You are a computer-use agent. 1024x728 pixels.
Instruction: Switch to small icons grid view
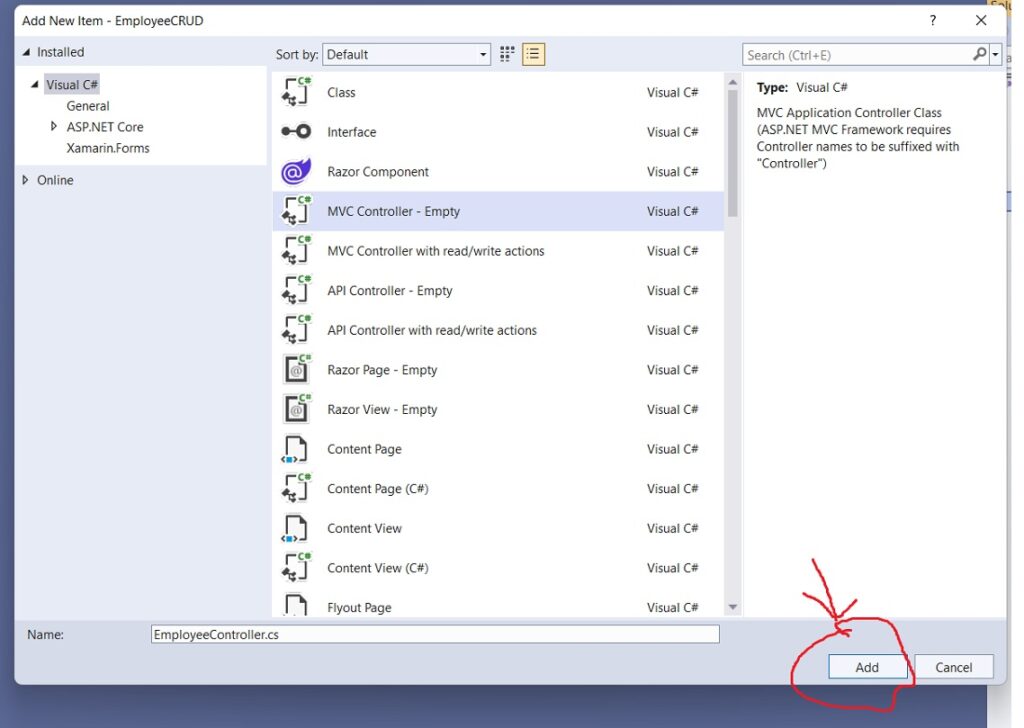(x=507, y=54)
